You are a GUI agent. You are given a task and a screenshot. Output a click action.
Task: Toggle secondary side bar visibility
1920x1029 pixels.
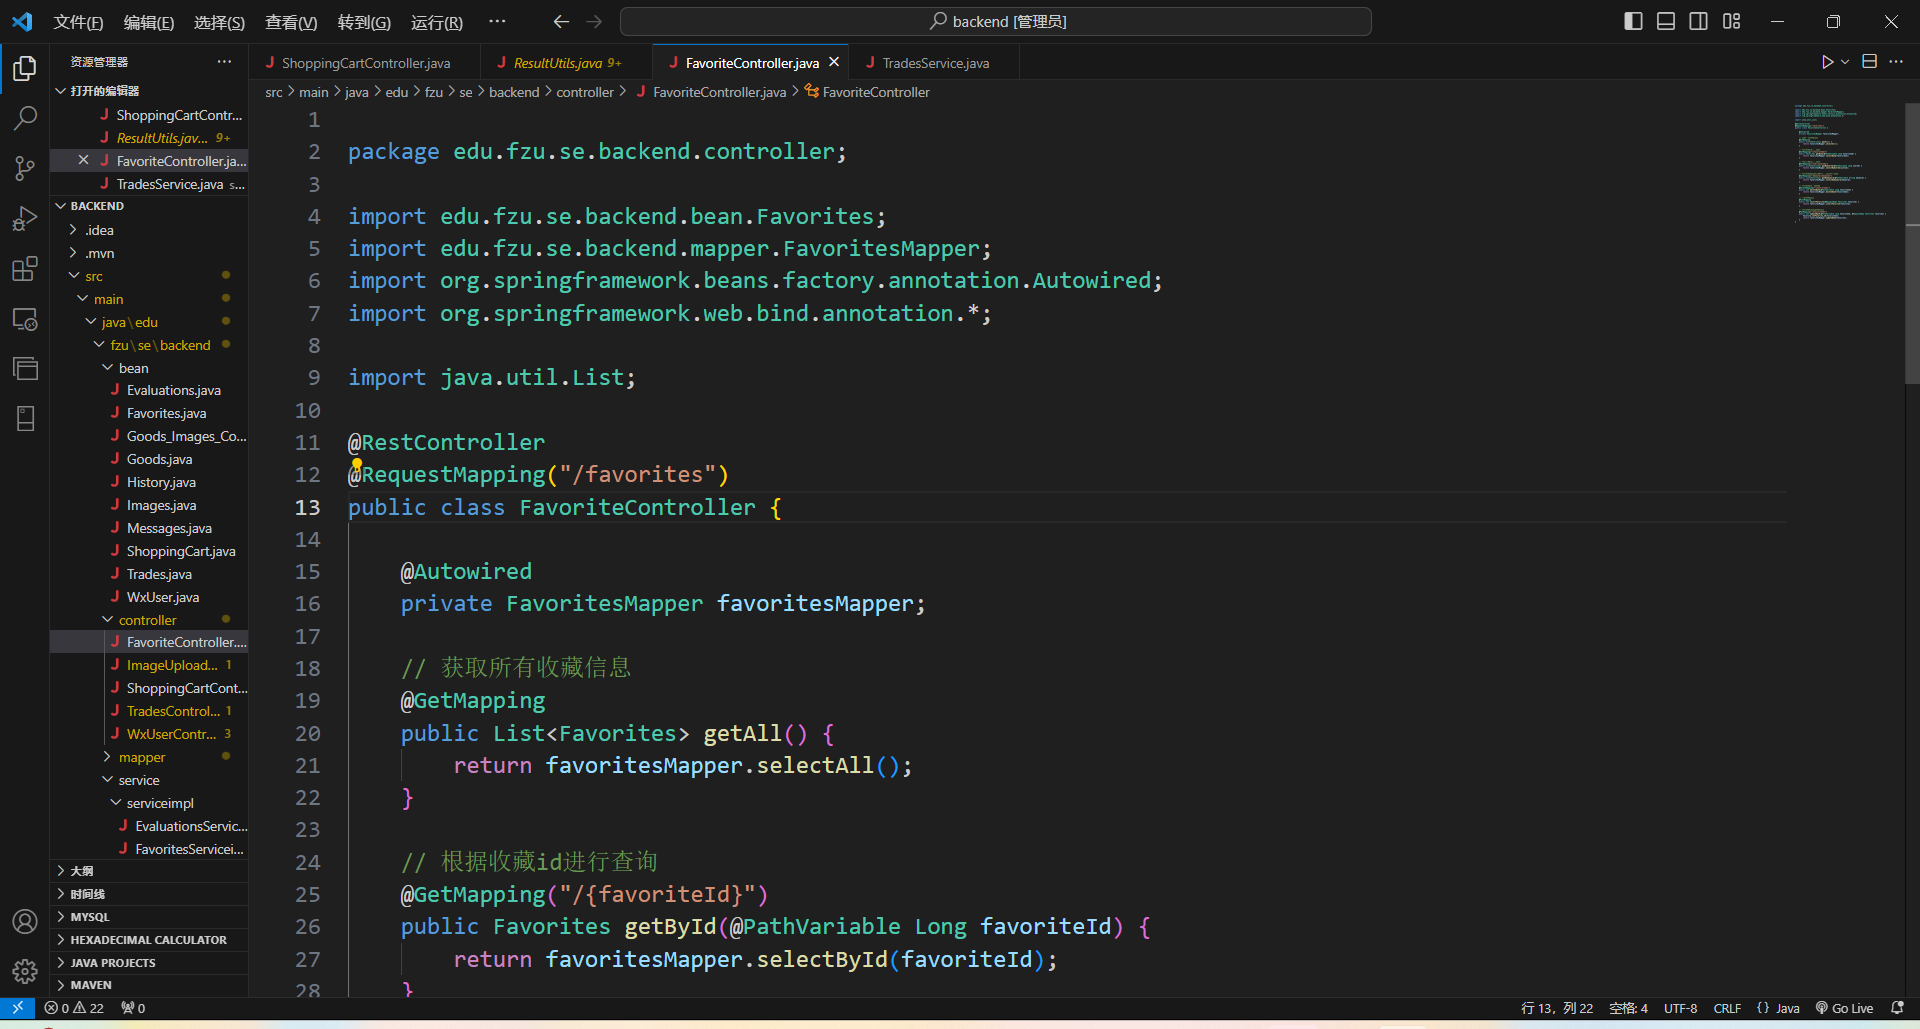pyautogui.click(x=1698, y=21)
